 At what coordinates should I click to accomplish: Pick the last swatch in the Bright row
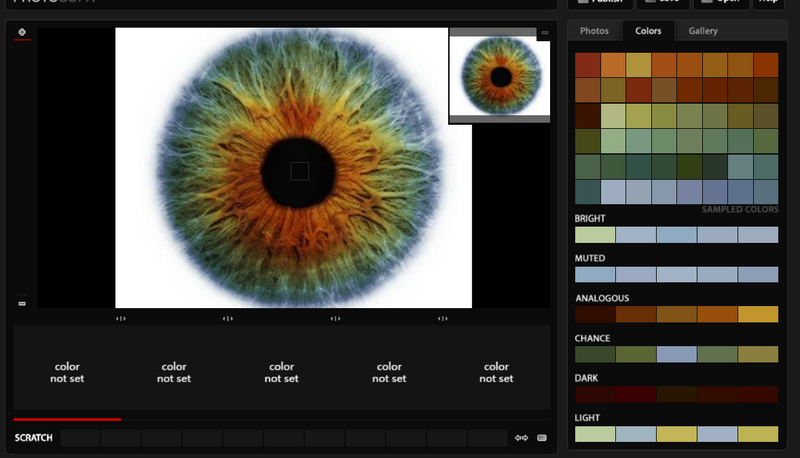click(758, 235)
